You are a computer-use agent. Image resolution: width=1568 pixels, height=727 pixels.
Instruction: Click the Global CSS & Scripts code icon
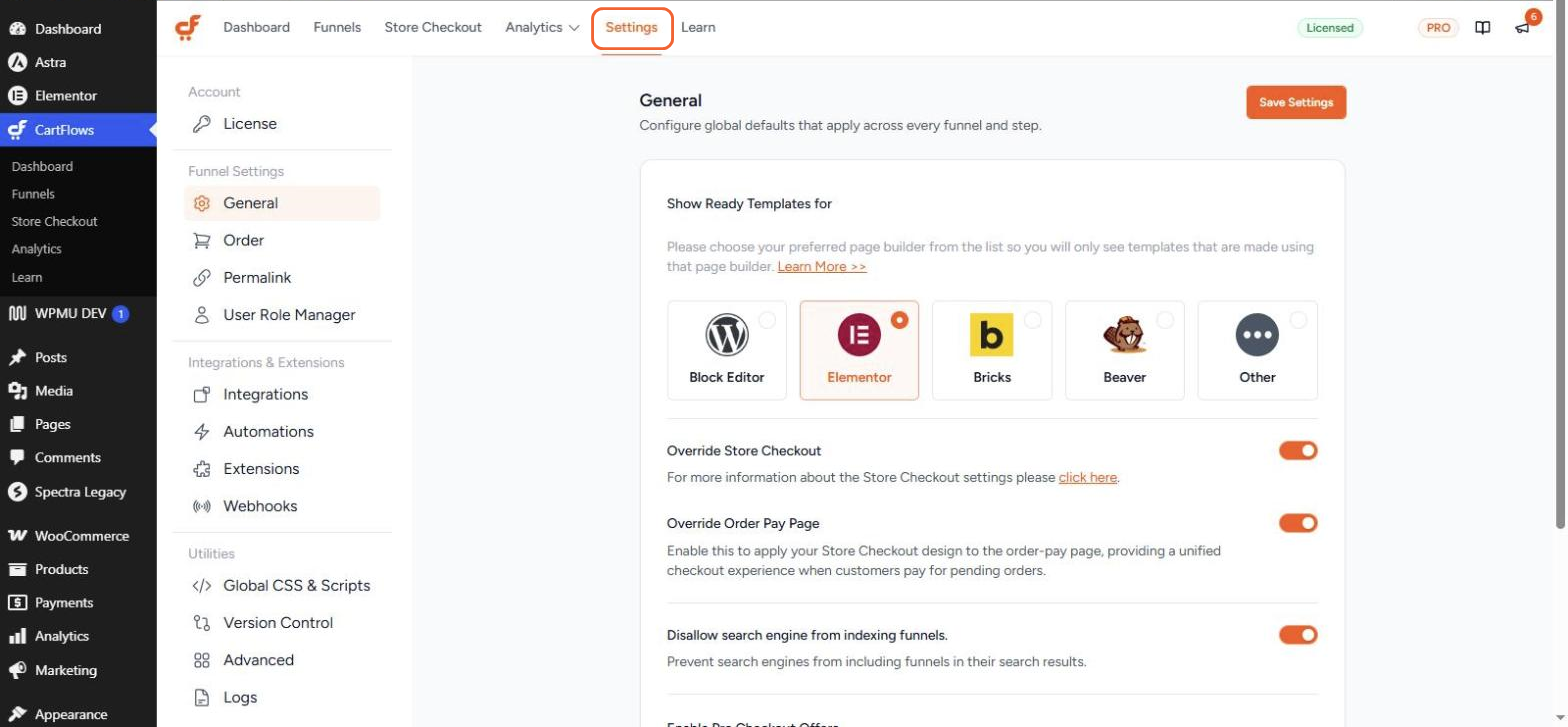[x=202, y=586]
